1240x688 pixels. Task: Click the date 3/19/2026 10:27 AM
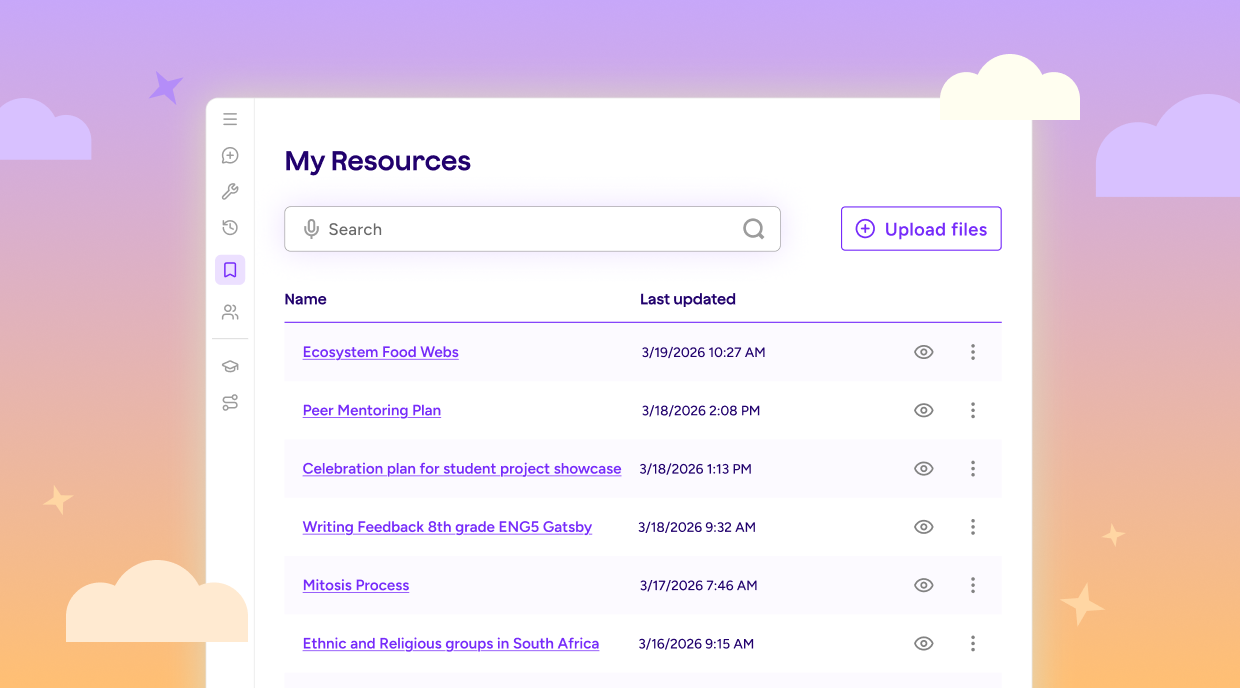704,352
